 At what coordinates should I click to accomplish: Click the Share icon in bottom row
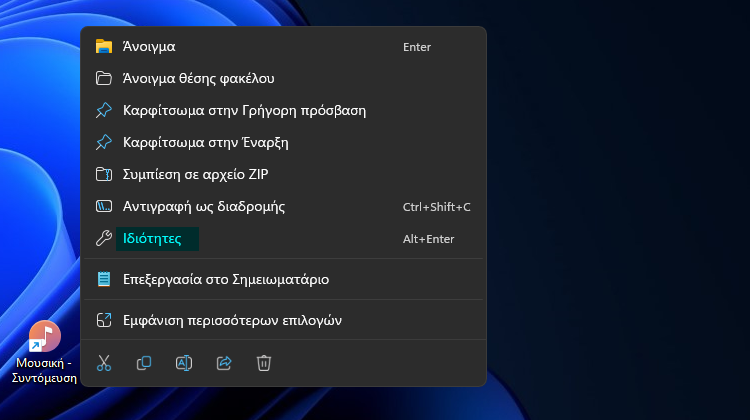tap(224, 363)
